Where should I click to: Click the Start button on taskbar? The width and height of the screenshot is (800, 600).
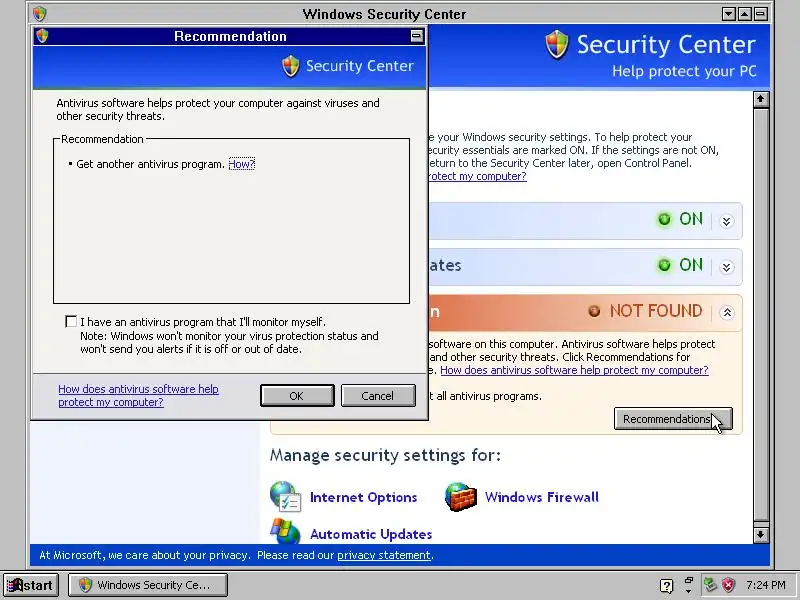pos(31,585)
